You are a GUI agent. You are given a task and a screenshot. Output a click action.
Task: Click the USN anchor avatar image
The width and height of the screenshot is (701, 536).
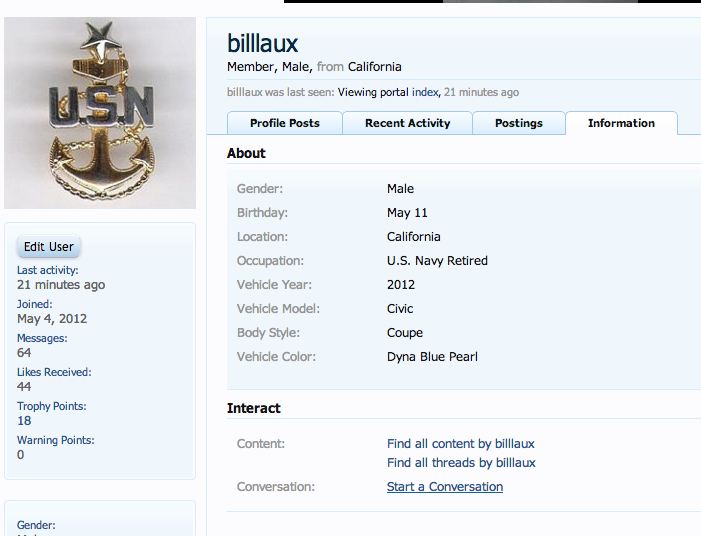click(x=100, y=113)
